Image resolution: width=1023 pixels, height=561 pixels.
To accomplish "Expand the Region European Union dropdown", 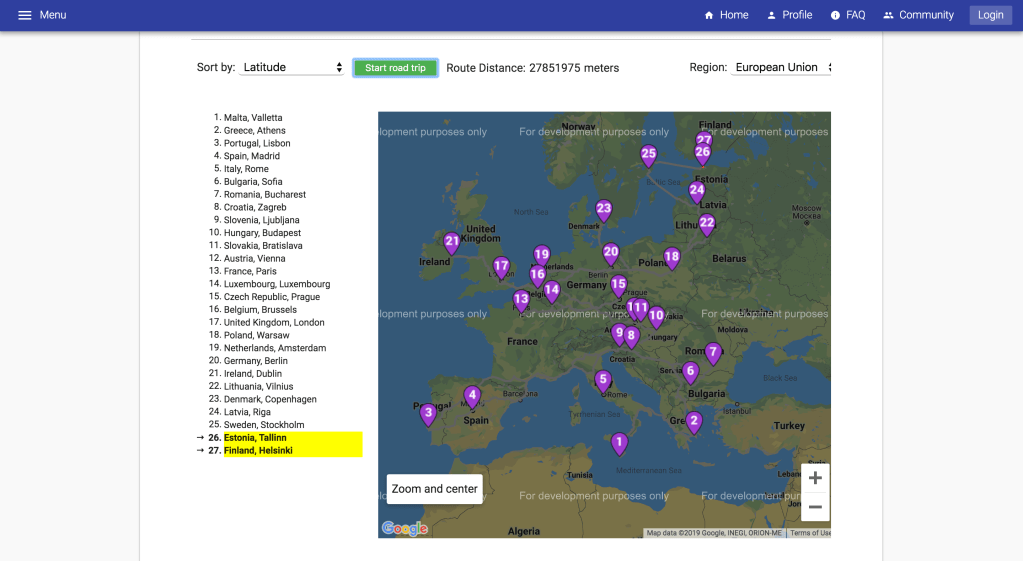I will pos(781,68).
